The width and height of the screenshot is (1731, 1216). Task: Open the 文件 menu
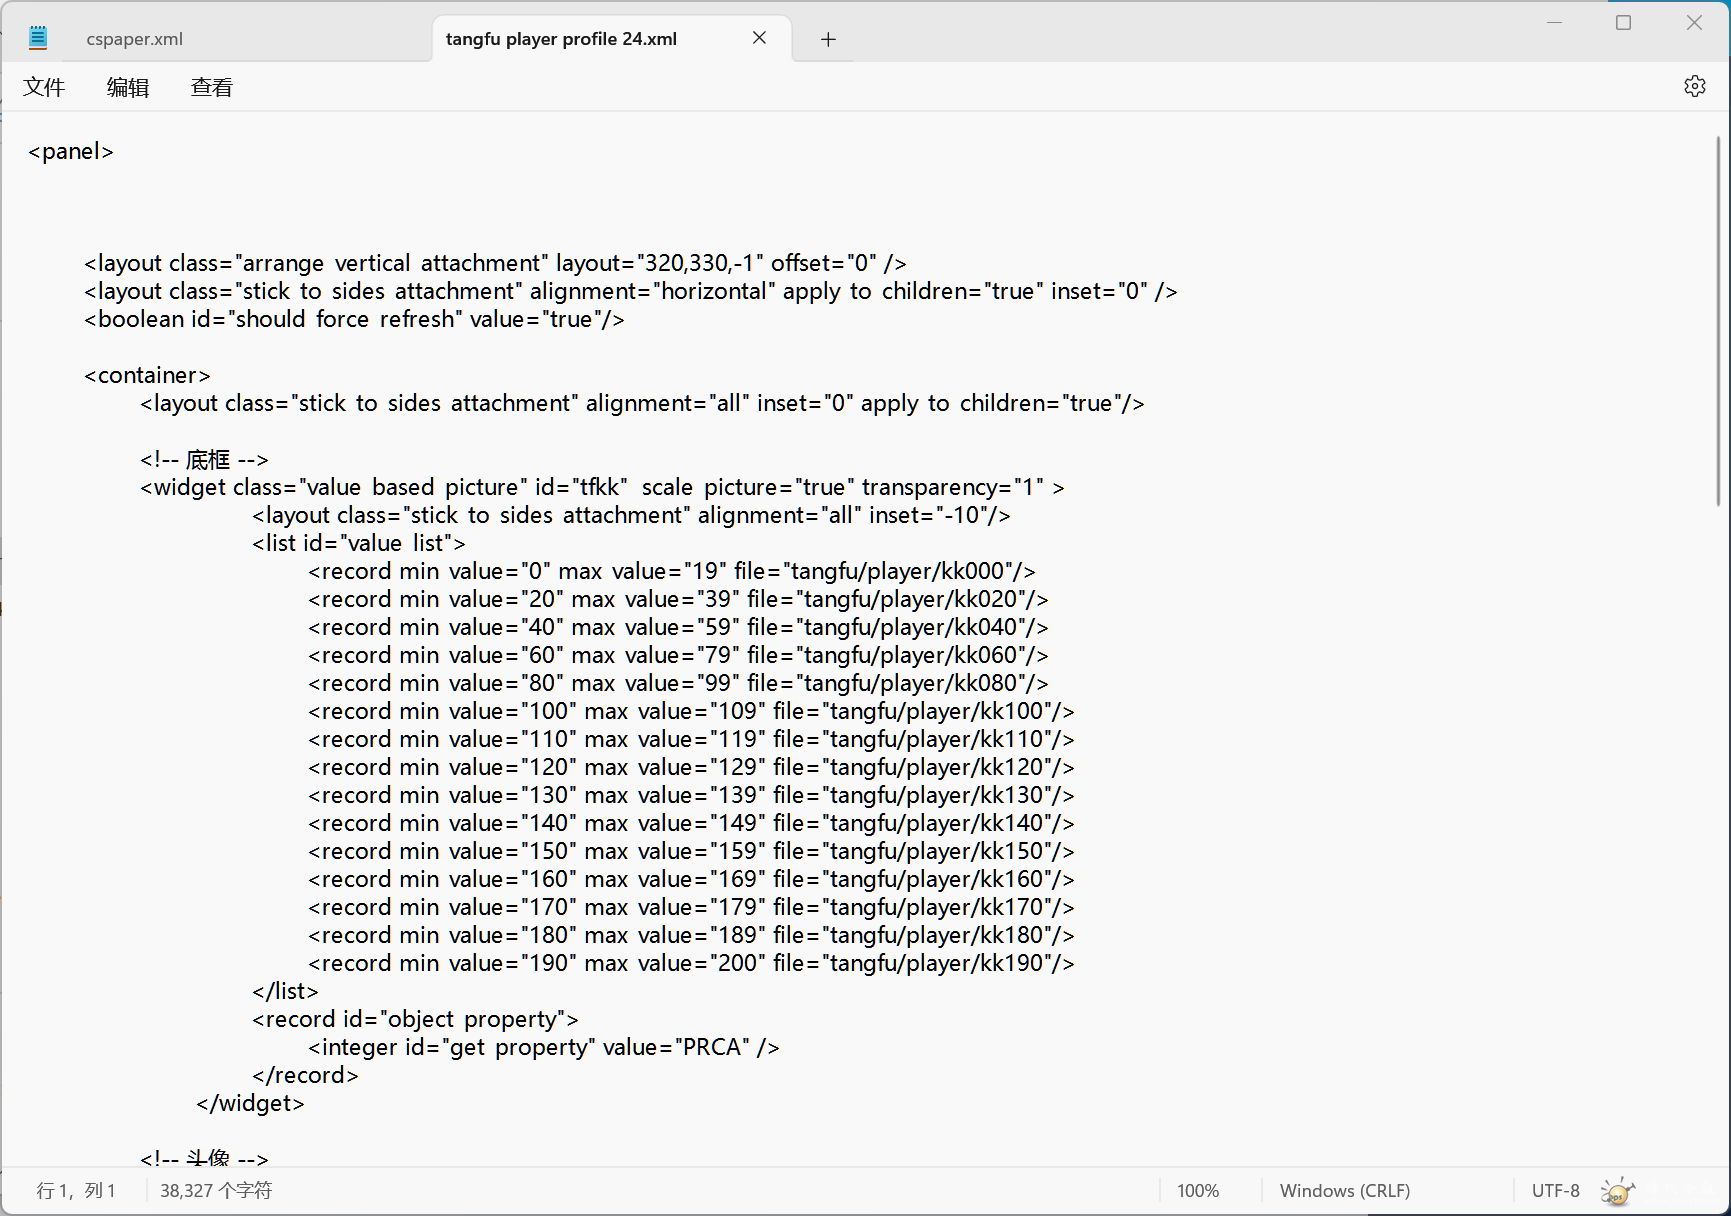click(44, 88)
